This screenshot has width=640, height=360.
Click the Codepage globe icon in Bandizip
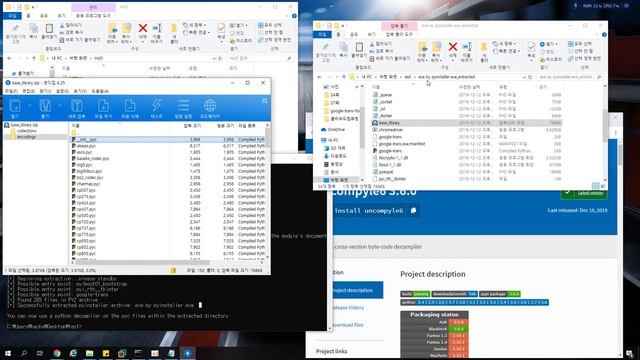pyautogui.click(x=210, y=106)
